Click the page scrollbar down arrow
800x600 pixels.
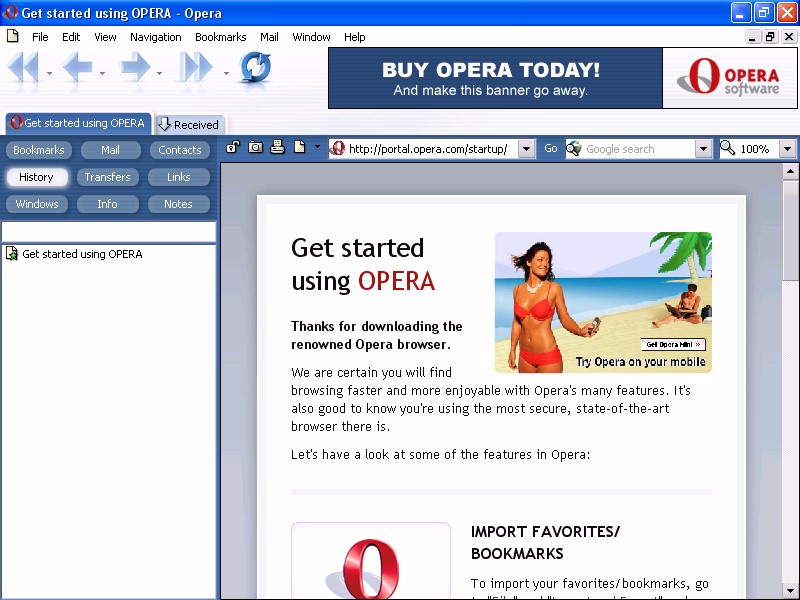[790, 590]
